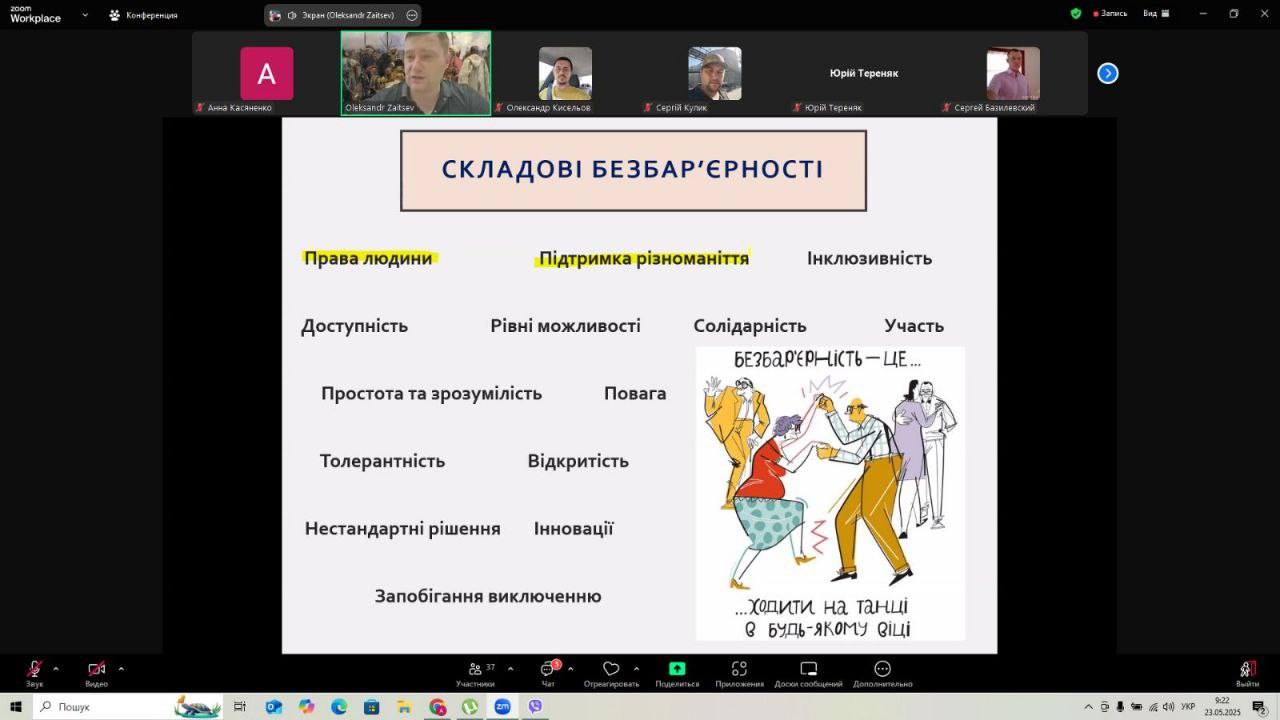Unmute the microphone
The width and height of the screenshot is (1280, 720).
(x=35, y=673)
